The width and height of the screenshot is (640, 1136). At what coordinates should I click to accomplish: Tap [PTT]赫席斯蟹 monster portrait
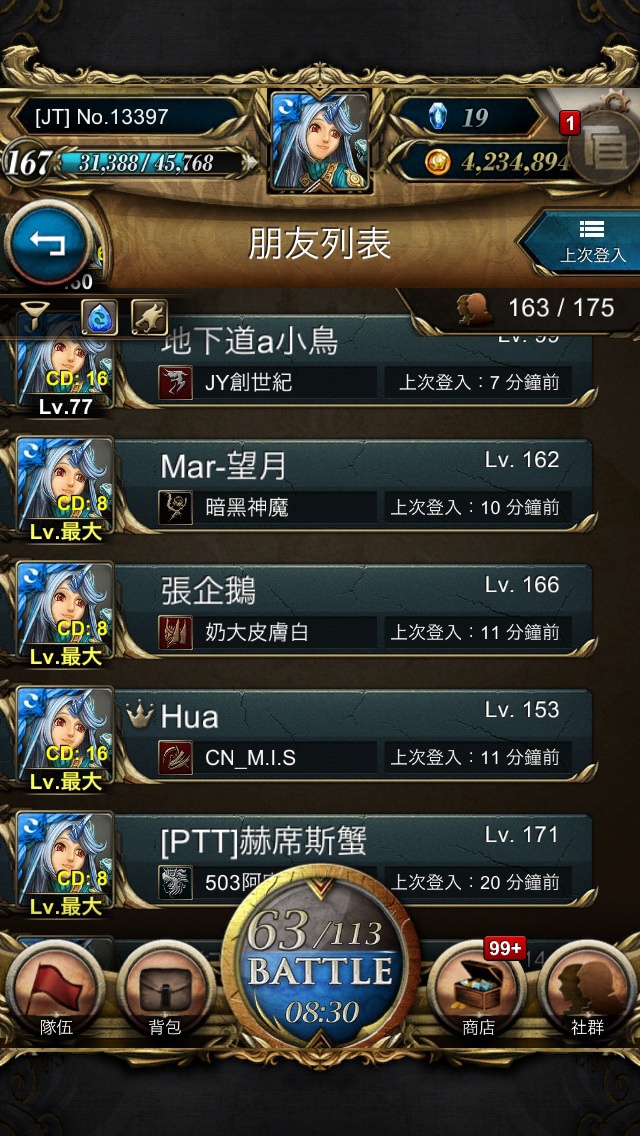click(x=65, y=859)
